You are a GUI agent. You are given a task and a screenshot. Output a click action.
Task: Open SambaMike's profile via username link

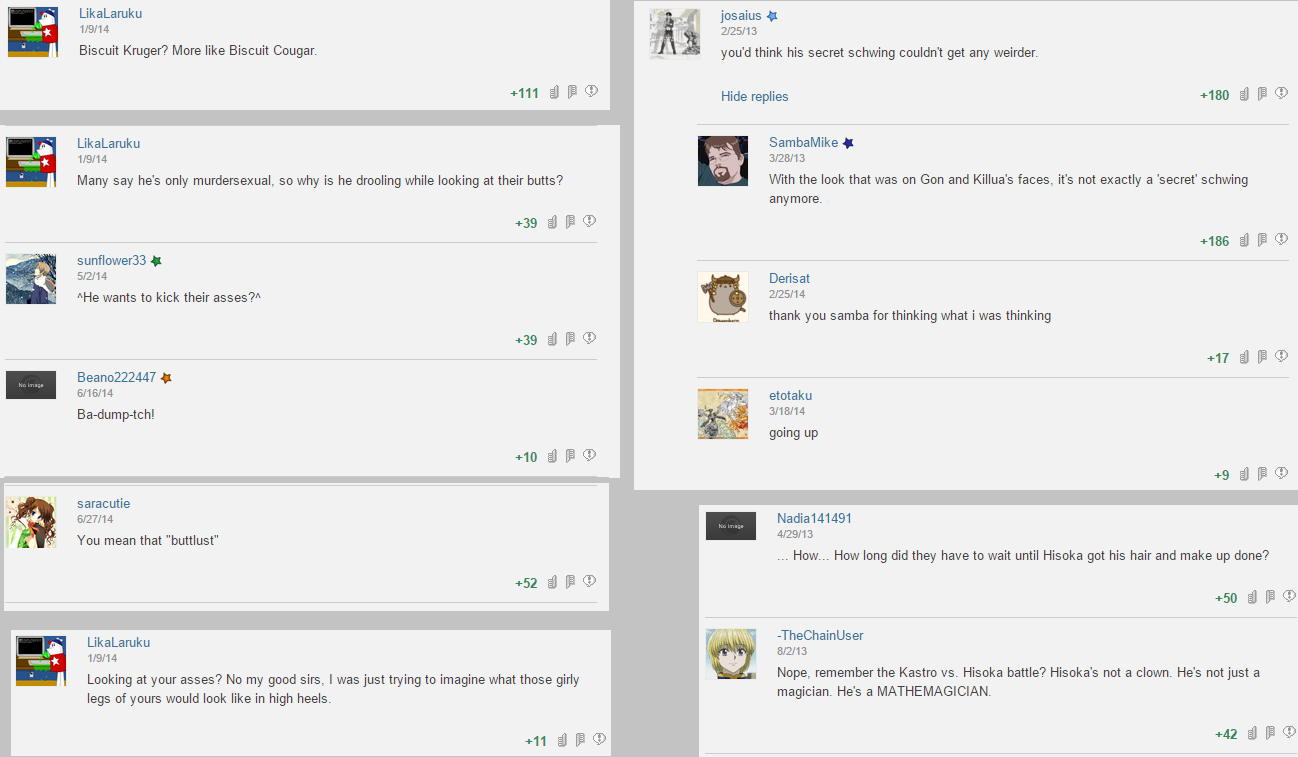pos(803,142)
